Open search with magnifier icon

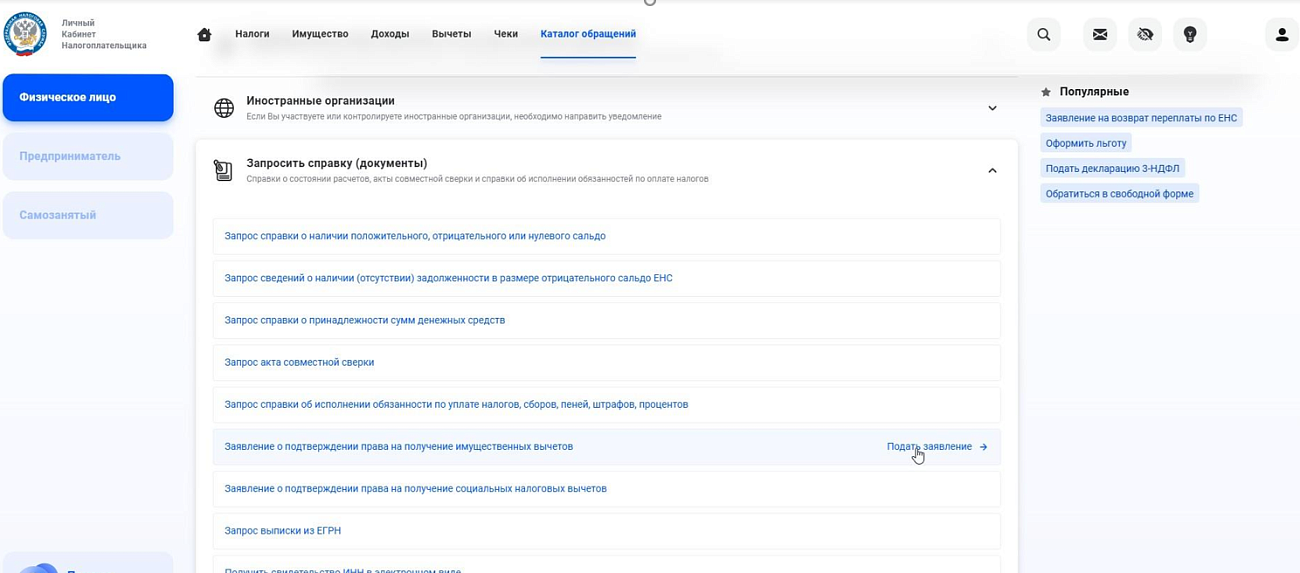click(x=1043, y=35)
